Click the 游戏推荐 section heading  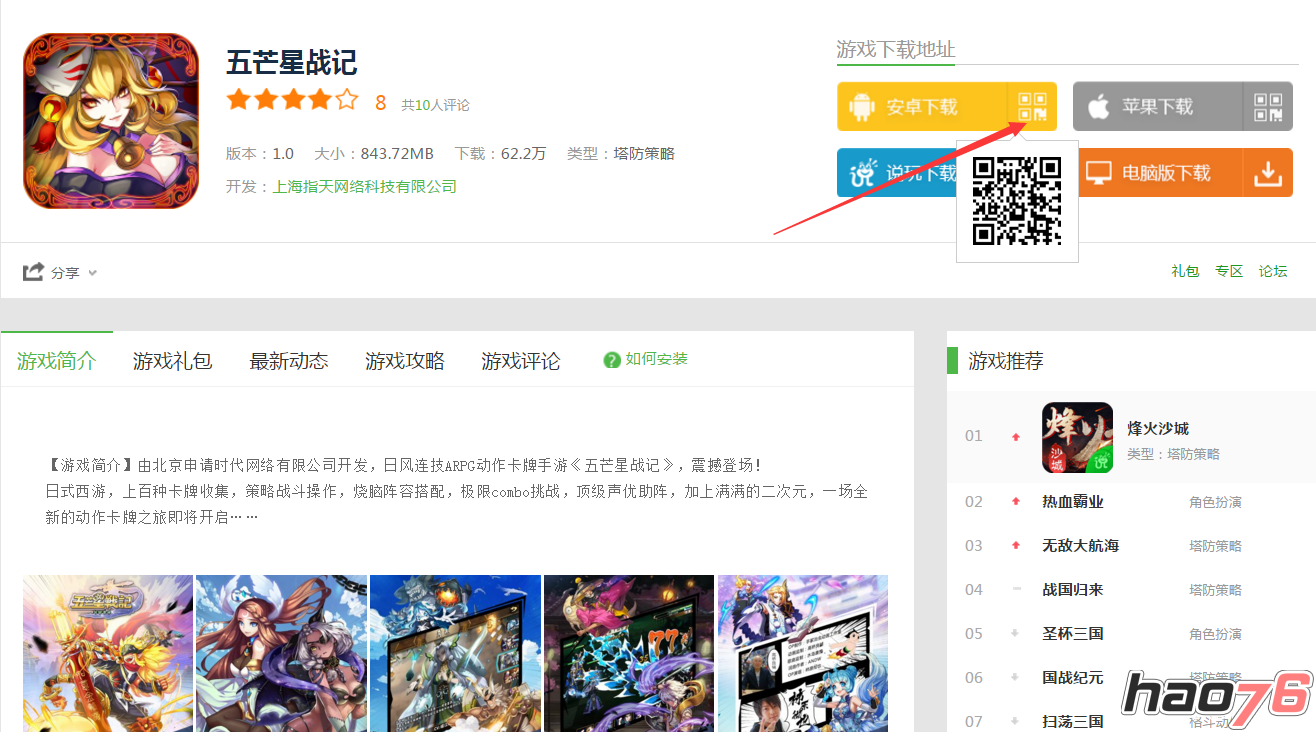pyautogui.click(x=1006, y=361)
